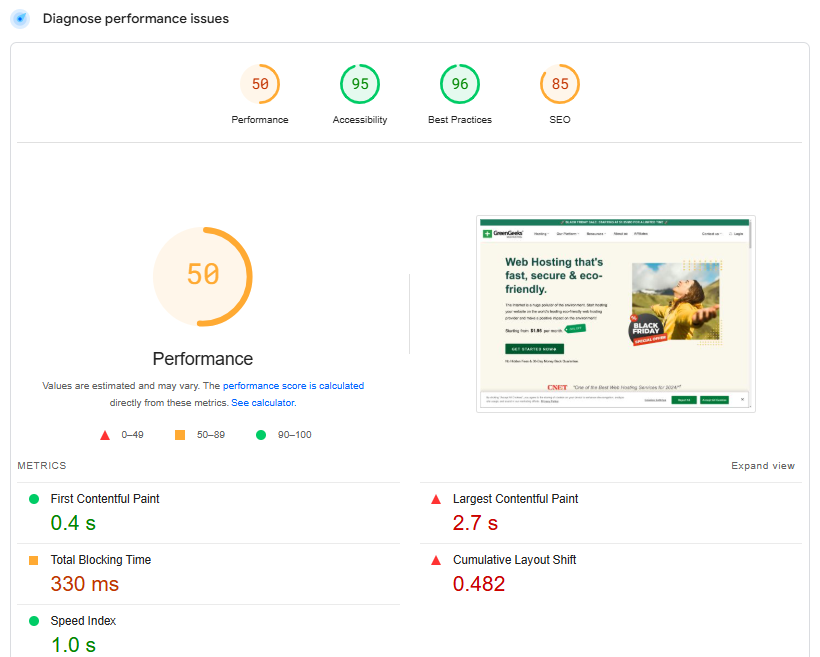This screenshot has height=657, width=820.
Task: Click the Lighthouse logo icon
Action: coord(19,19)
